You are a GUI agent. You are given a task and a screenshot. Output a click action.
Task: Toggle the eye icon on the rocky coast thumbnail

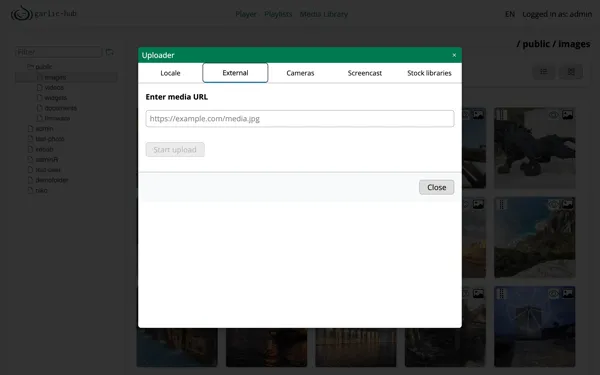coord(553,204)
